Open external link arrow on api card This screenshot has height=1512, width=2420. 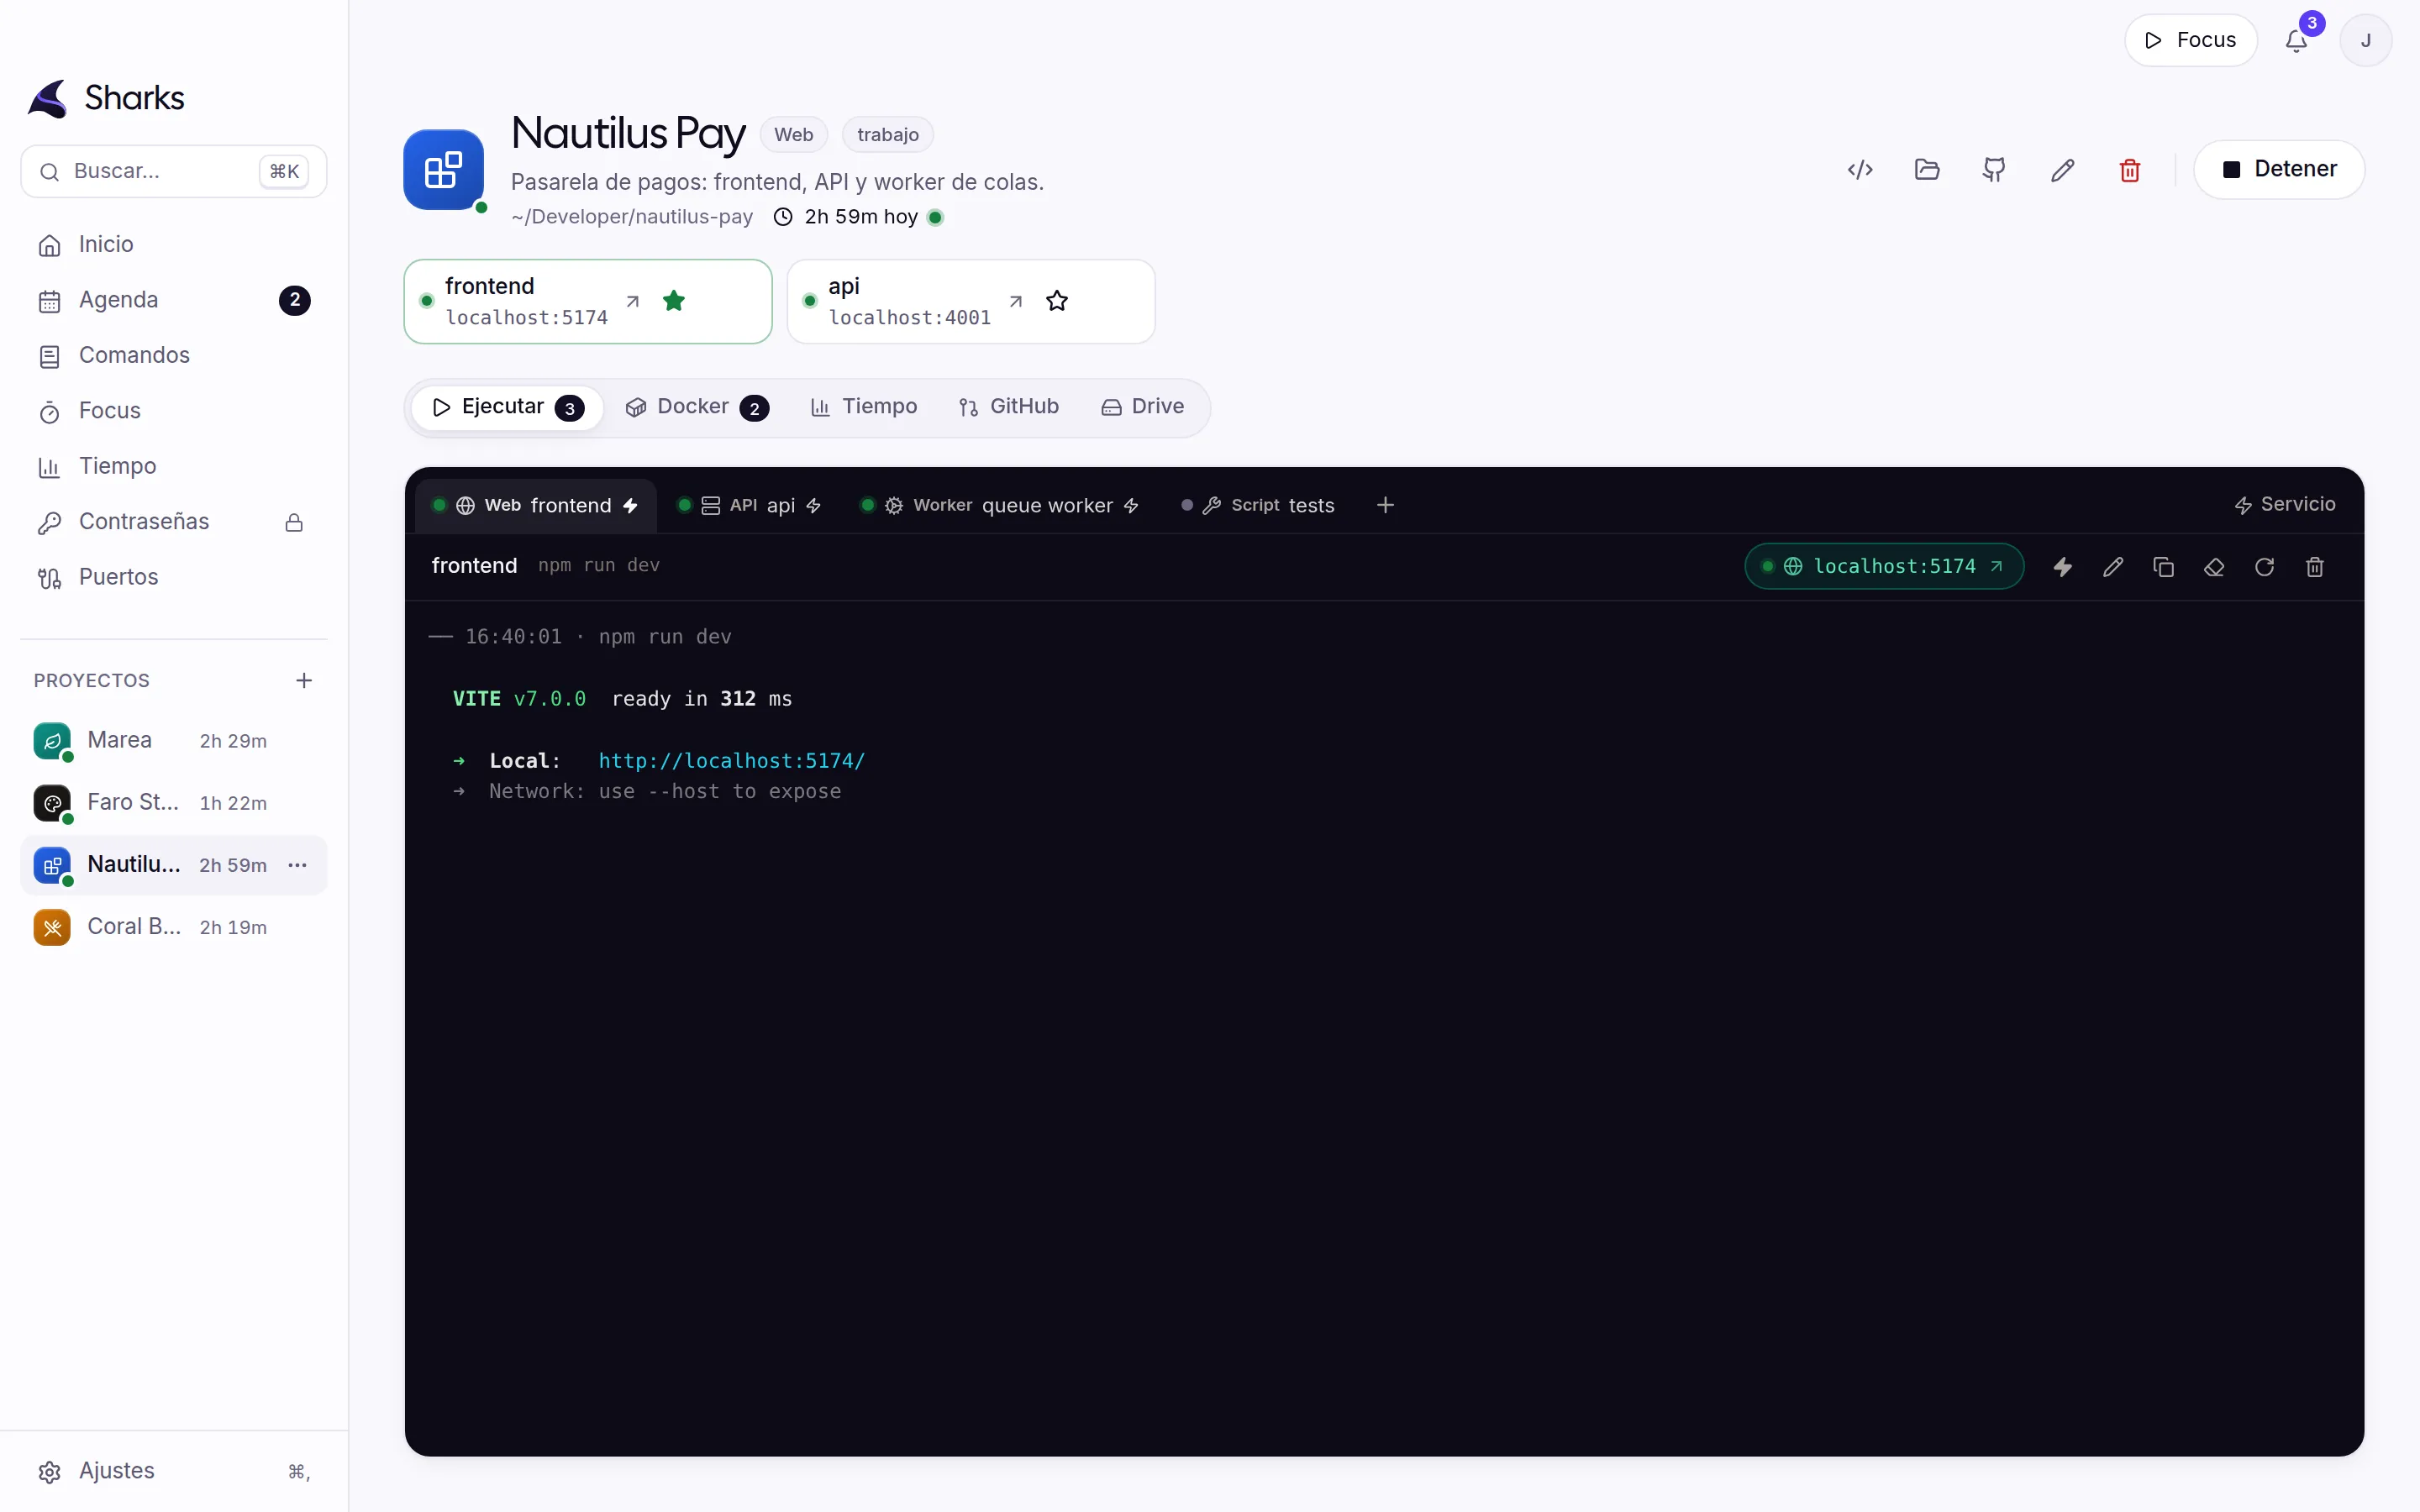tap(1016, 301)
